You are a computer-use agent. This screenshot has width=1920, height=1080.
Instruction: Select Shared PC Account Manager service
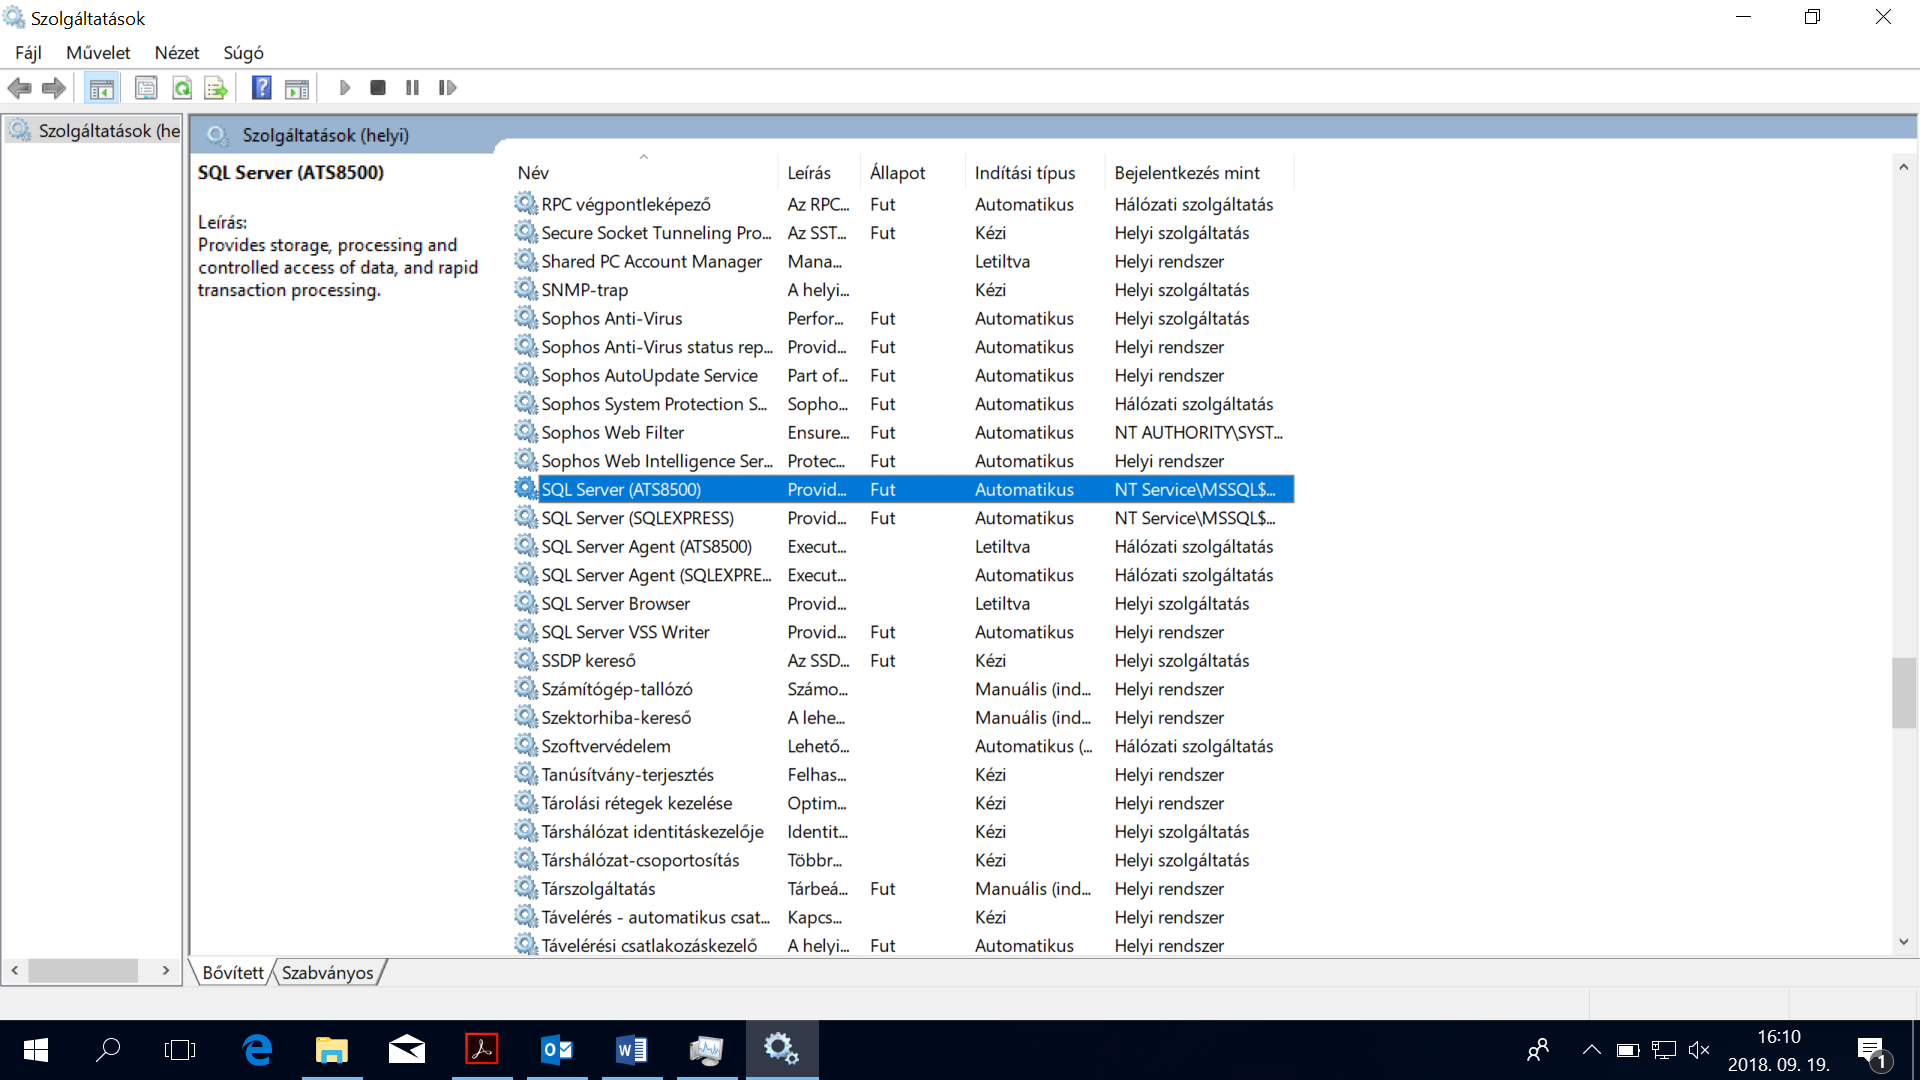pos(903,261)
